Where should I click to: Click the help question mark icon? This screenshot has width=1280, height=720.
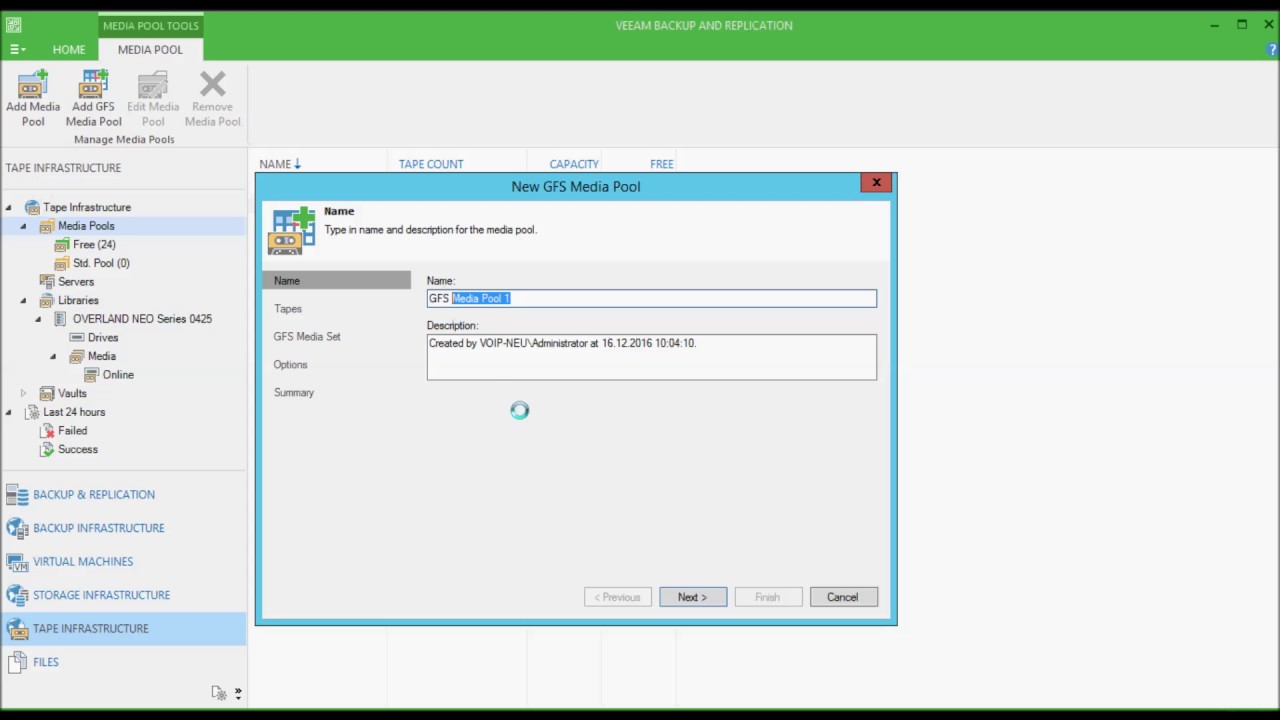[1272, 49]
